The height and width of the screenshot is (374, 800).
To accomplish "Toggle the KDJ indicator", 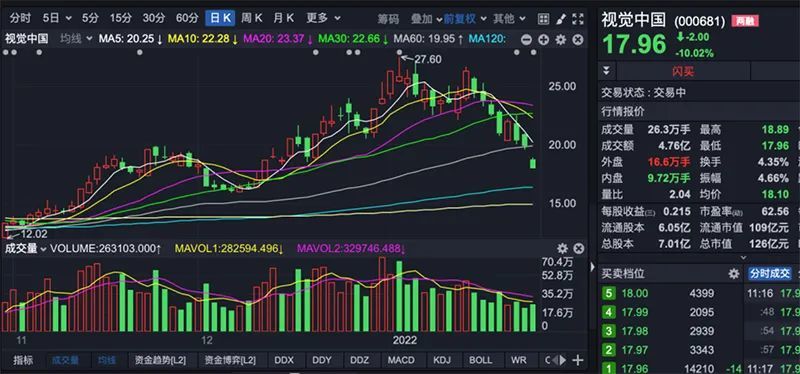I will tap(442, 360).
